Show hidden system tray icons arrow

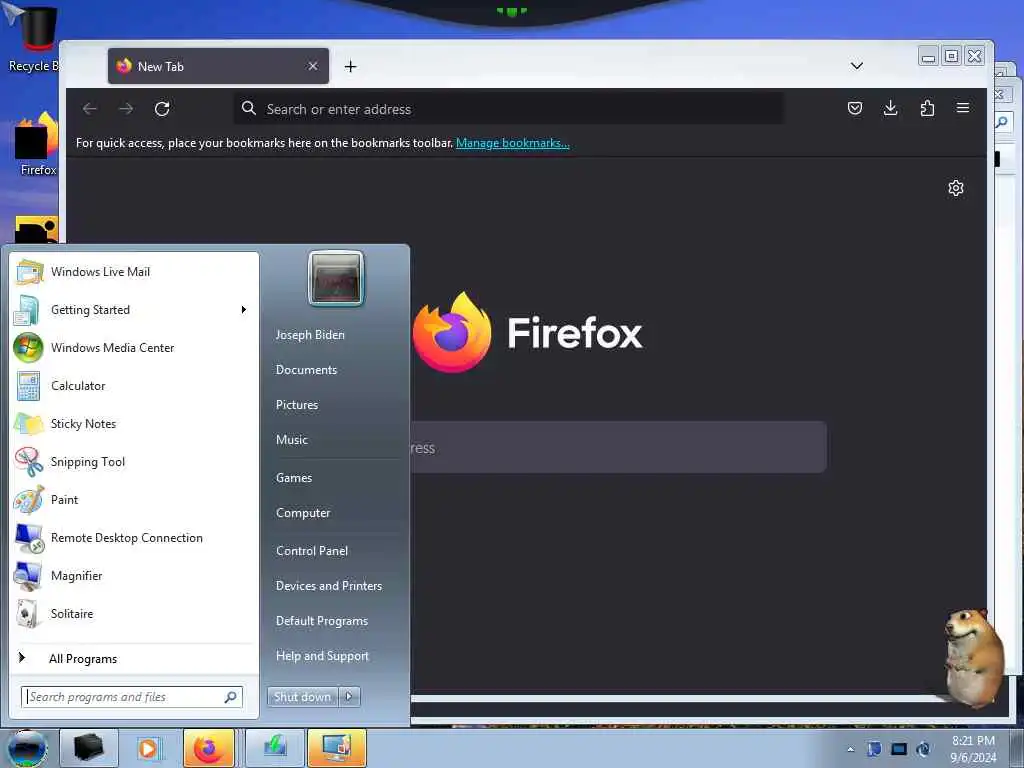pyautogui.click(x=850, y=749)
